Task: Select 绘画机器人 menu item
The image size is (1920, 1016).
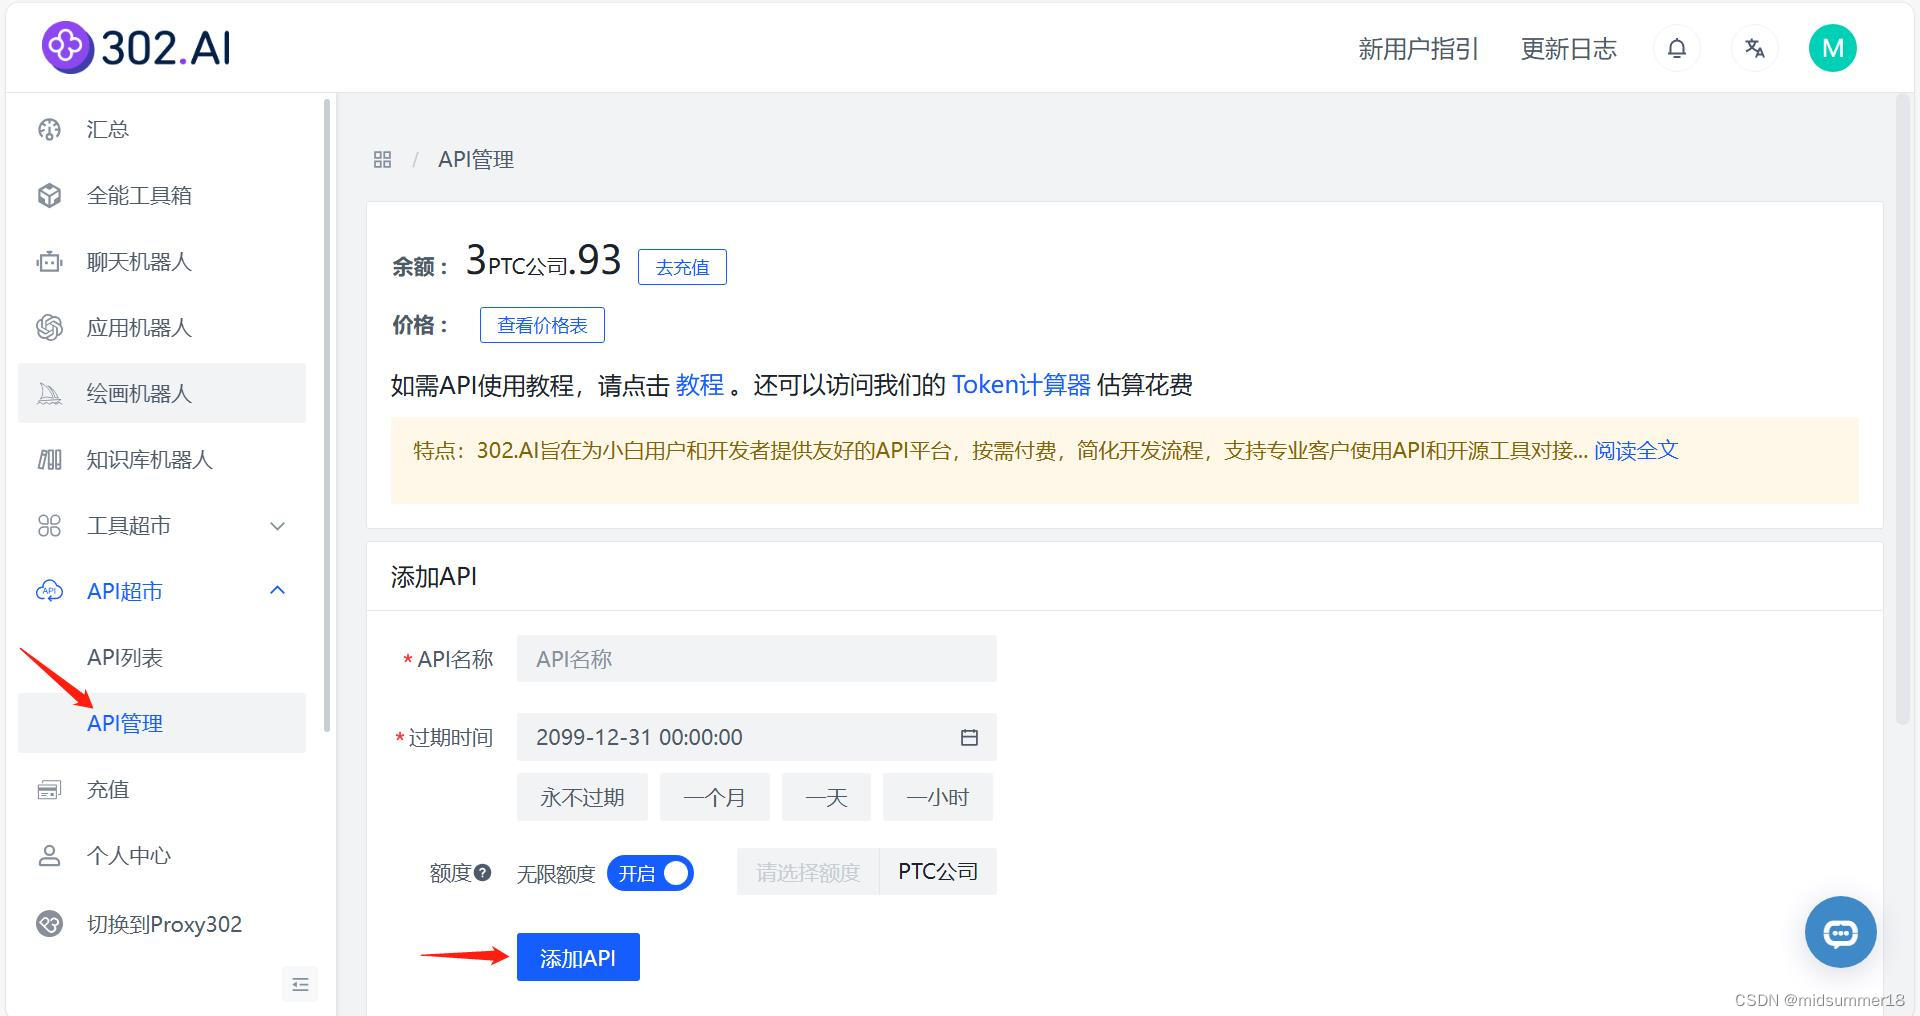Action: (x=161, y=393)
